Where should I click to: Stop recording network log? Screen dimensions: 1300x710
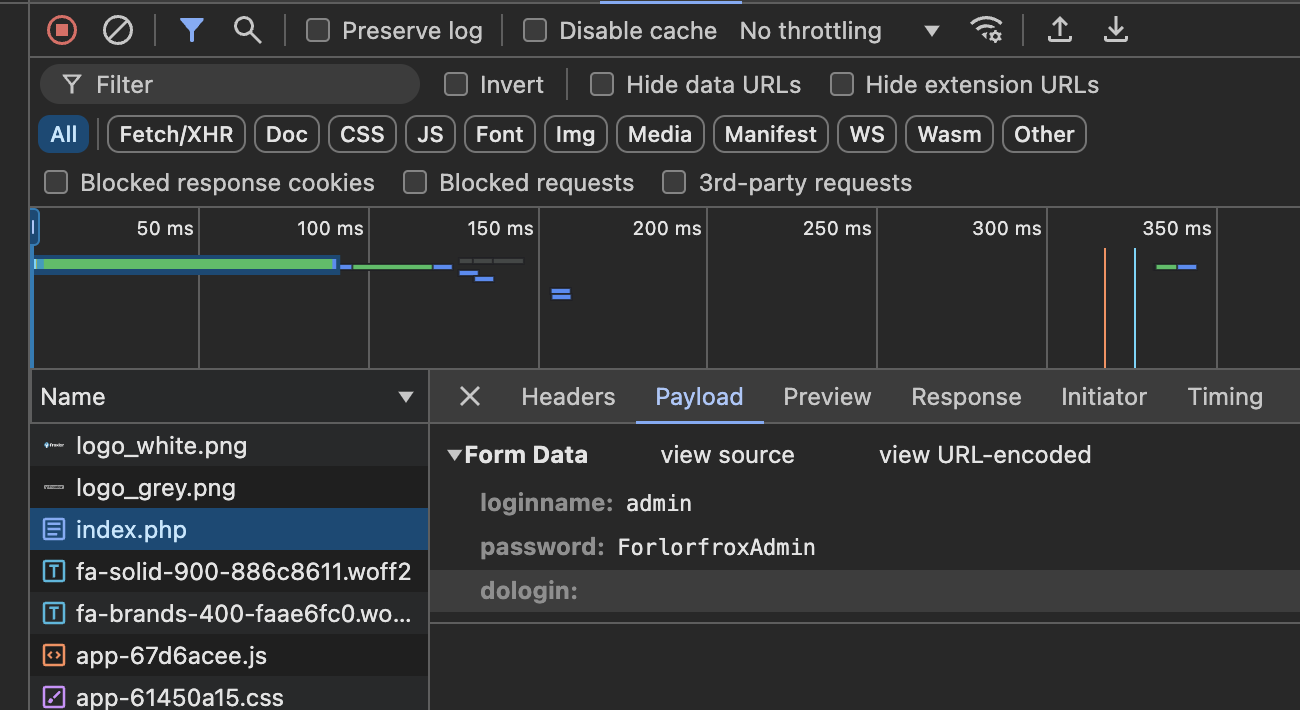pyautogui.click(x=62, y=31)
